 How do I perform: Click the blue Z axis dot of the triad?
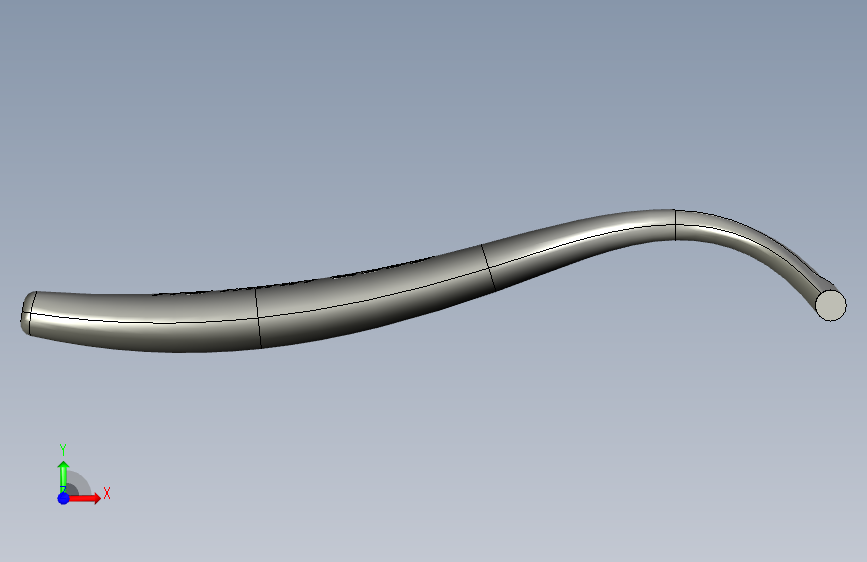click(x=63, y=498)
